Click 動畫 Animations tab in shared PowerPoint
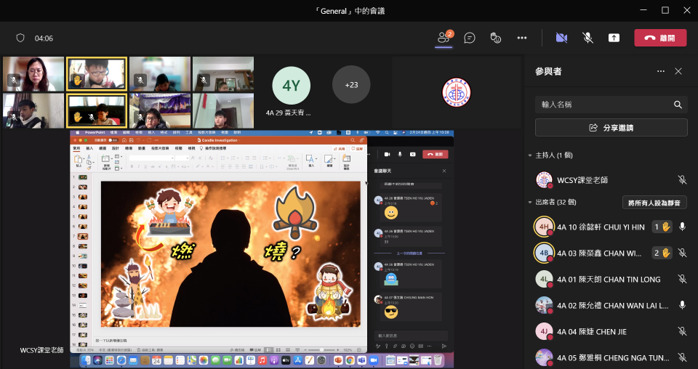698x369 pixels. tap(142, 148)
